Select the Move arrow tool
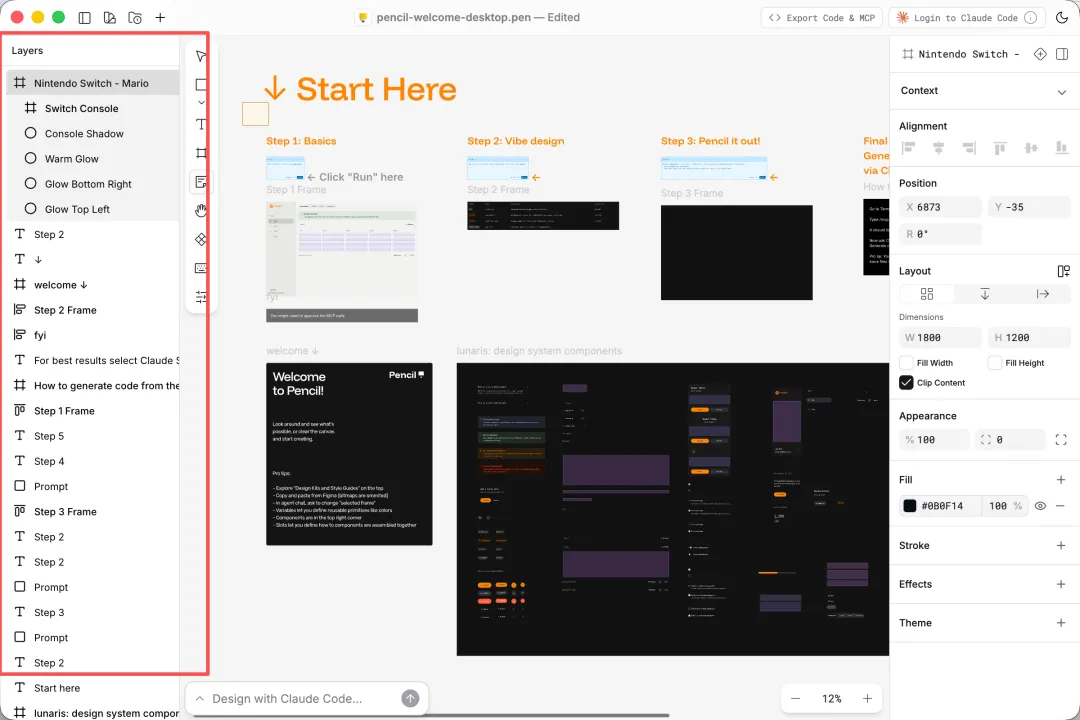Viewport: 1080px width, 720px height. [x=201, y=56]
